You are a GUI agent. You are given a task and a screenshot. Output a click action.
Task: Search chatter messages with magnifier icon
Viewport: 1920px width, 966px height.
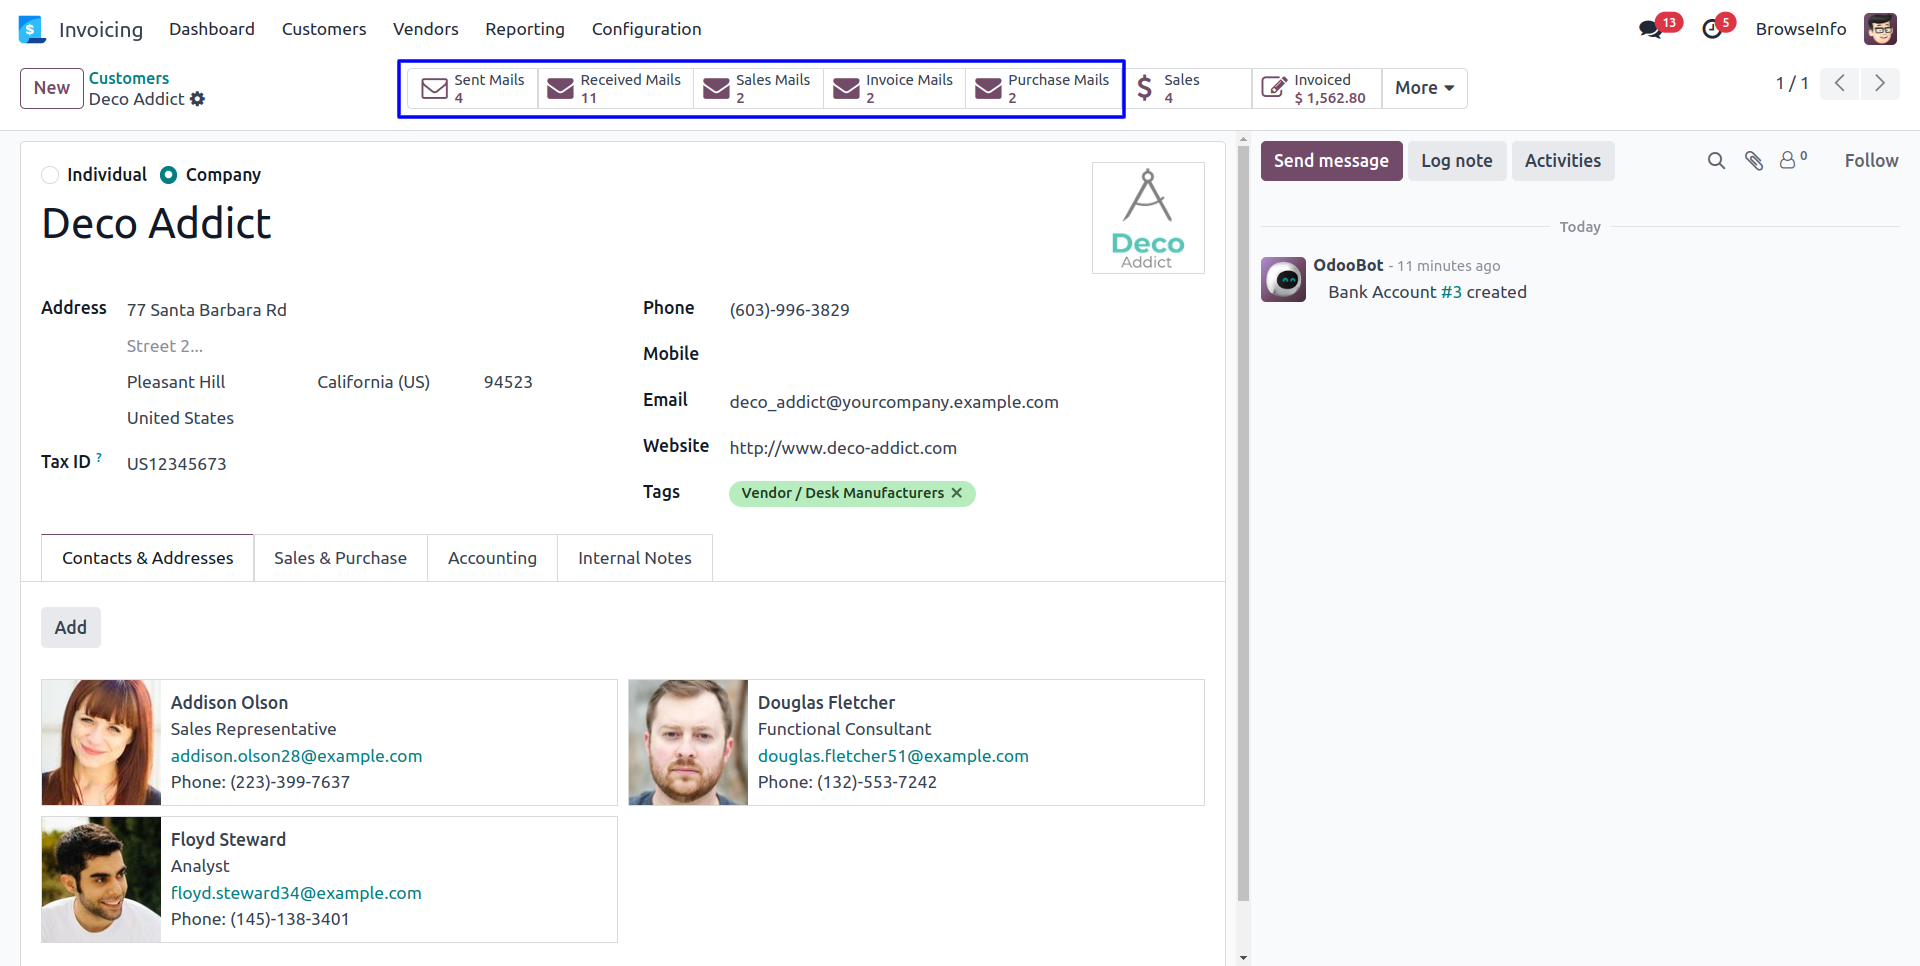pos(1716,161)
